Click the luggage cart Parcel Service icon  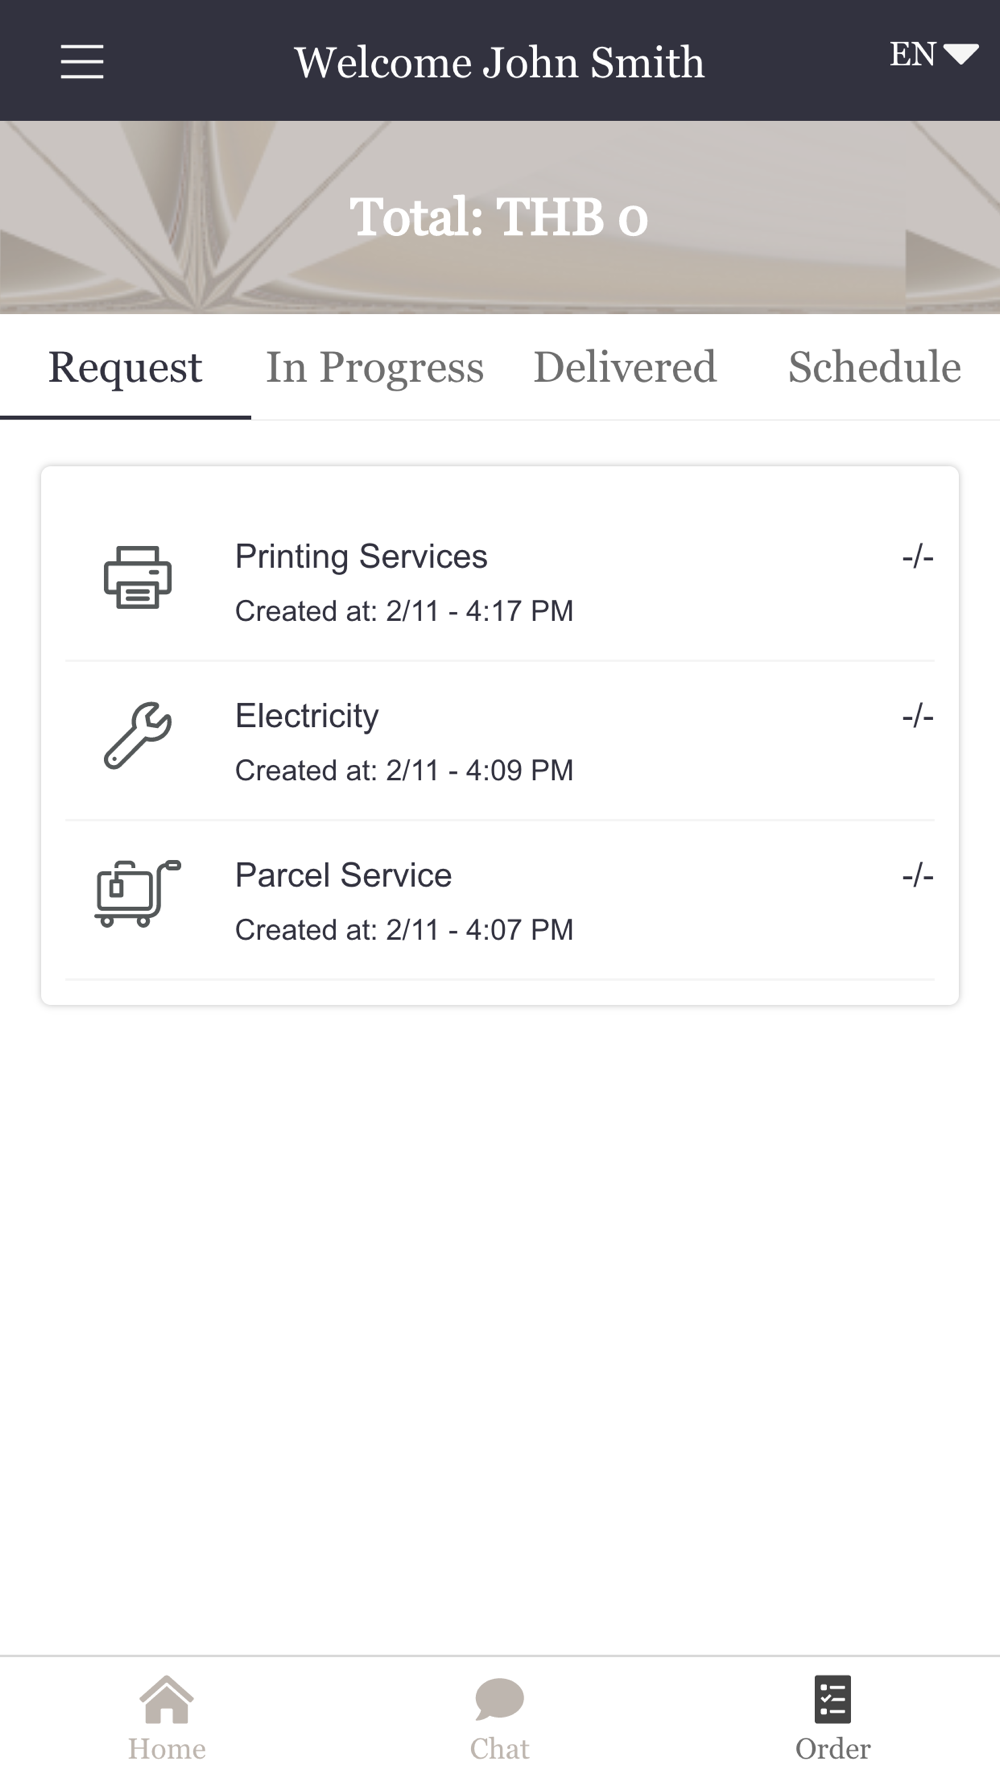(x=138, y=893)
